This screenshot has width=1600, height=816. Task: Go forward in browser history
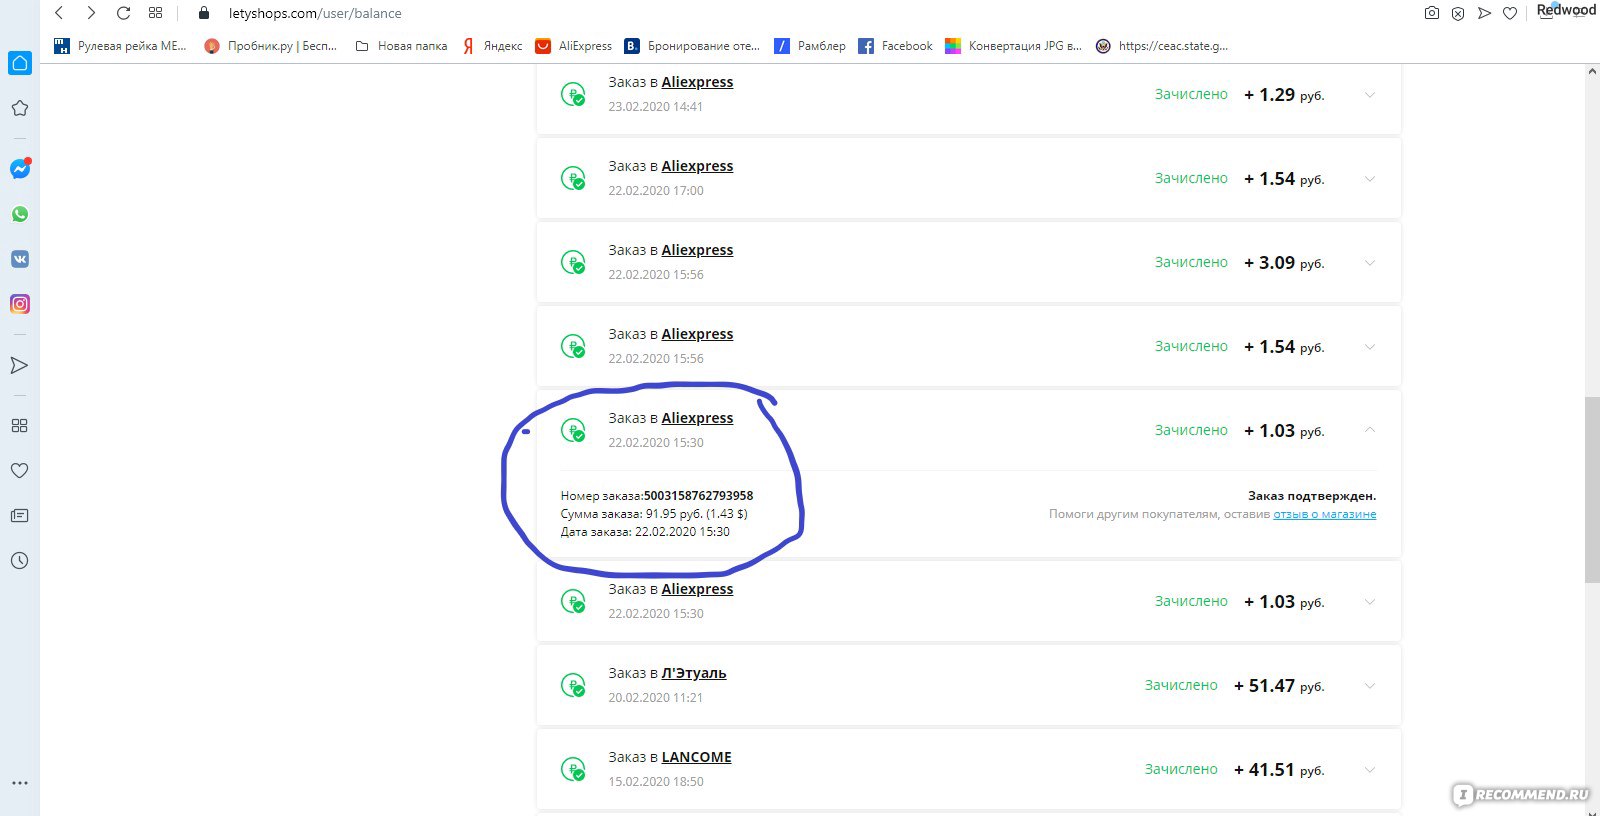(x=91, y=13)
